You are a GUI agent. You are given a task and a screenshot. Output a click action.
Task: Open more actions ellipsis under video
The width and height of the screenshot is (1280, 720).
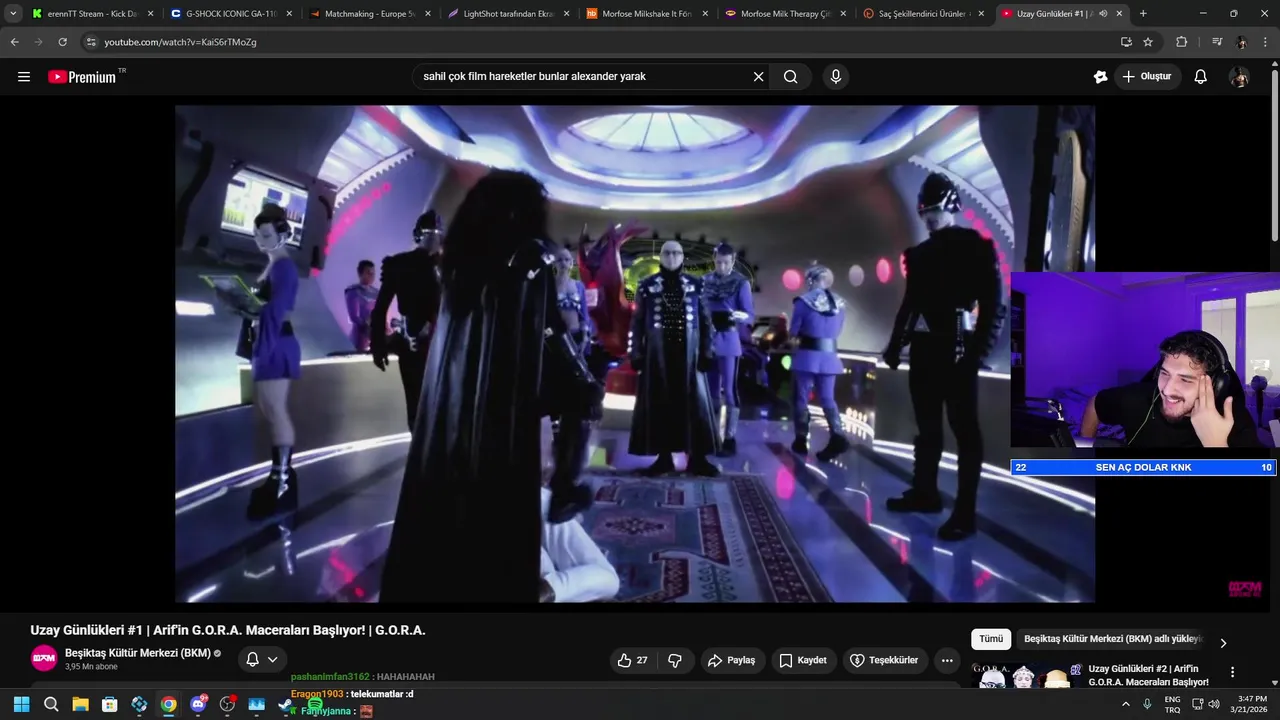coord(947,660)
